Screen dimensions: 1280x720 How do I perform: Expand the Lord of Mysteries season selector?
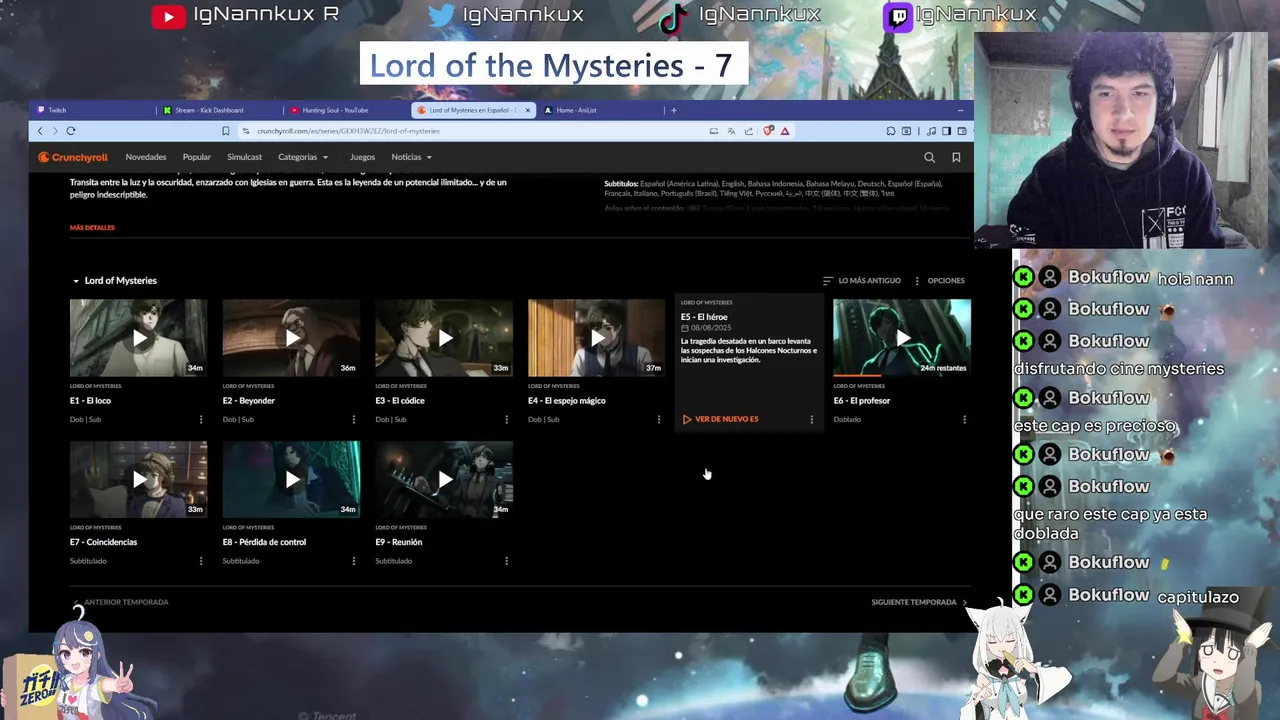click(x=114, y=281)
